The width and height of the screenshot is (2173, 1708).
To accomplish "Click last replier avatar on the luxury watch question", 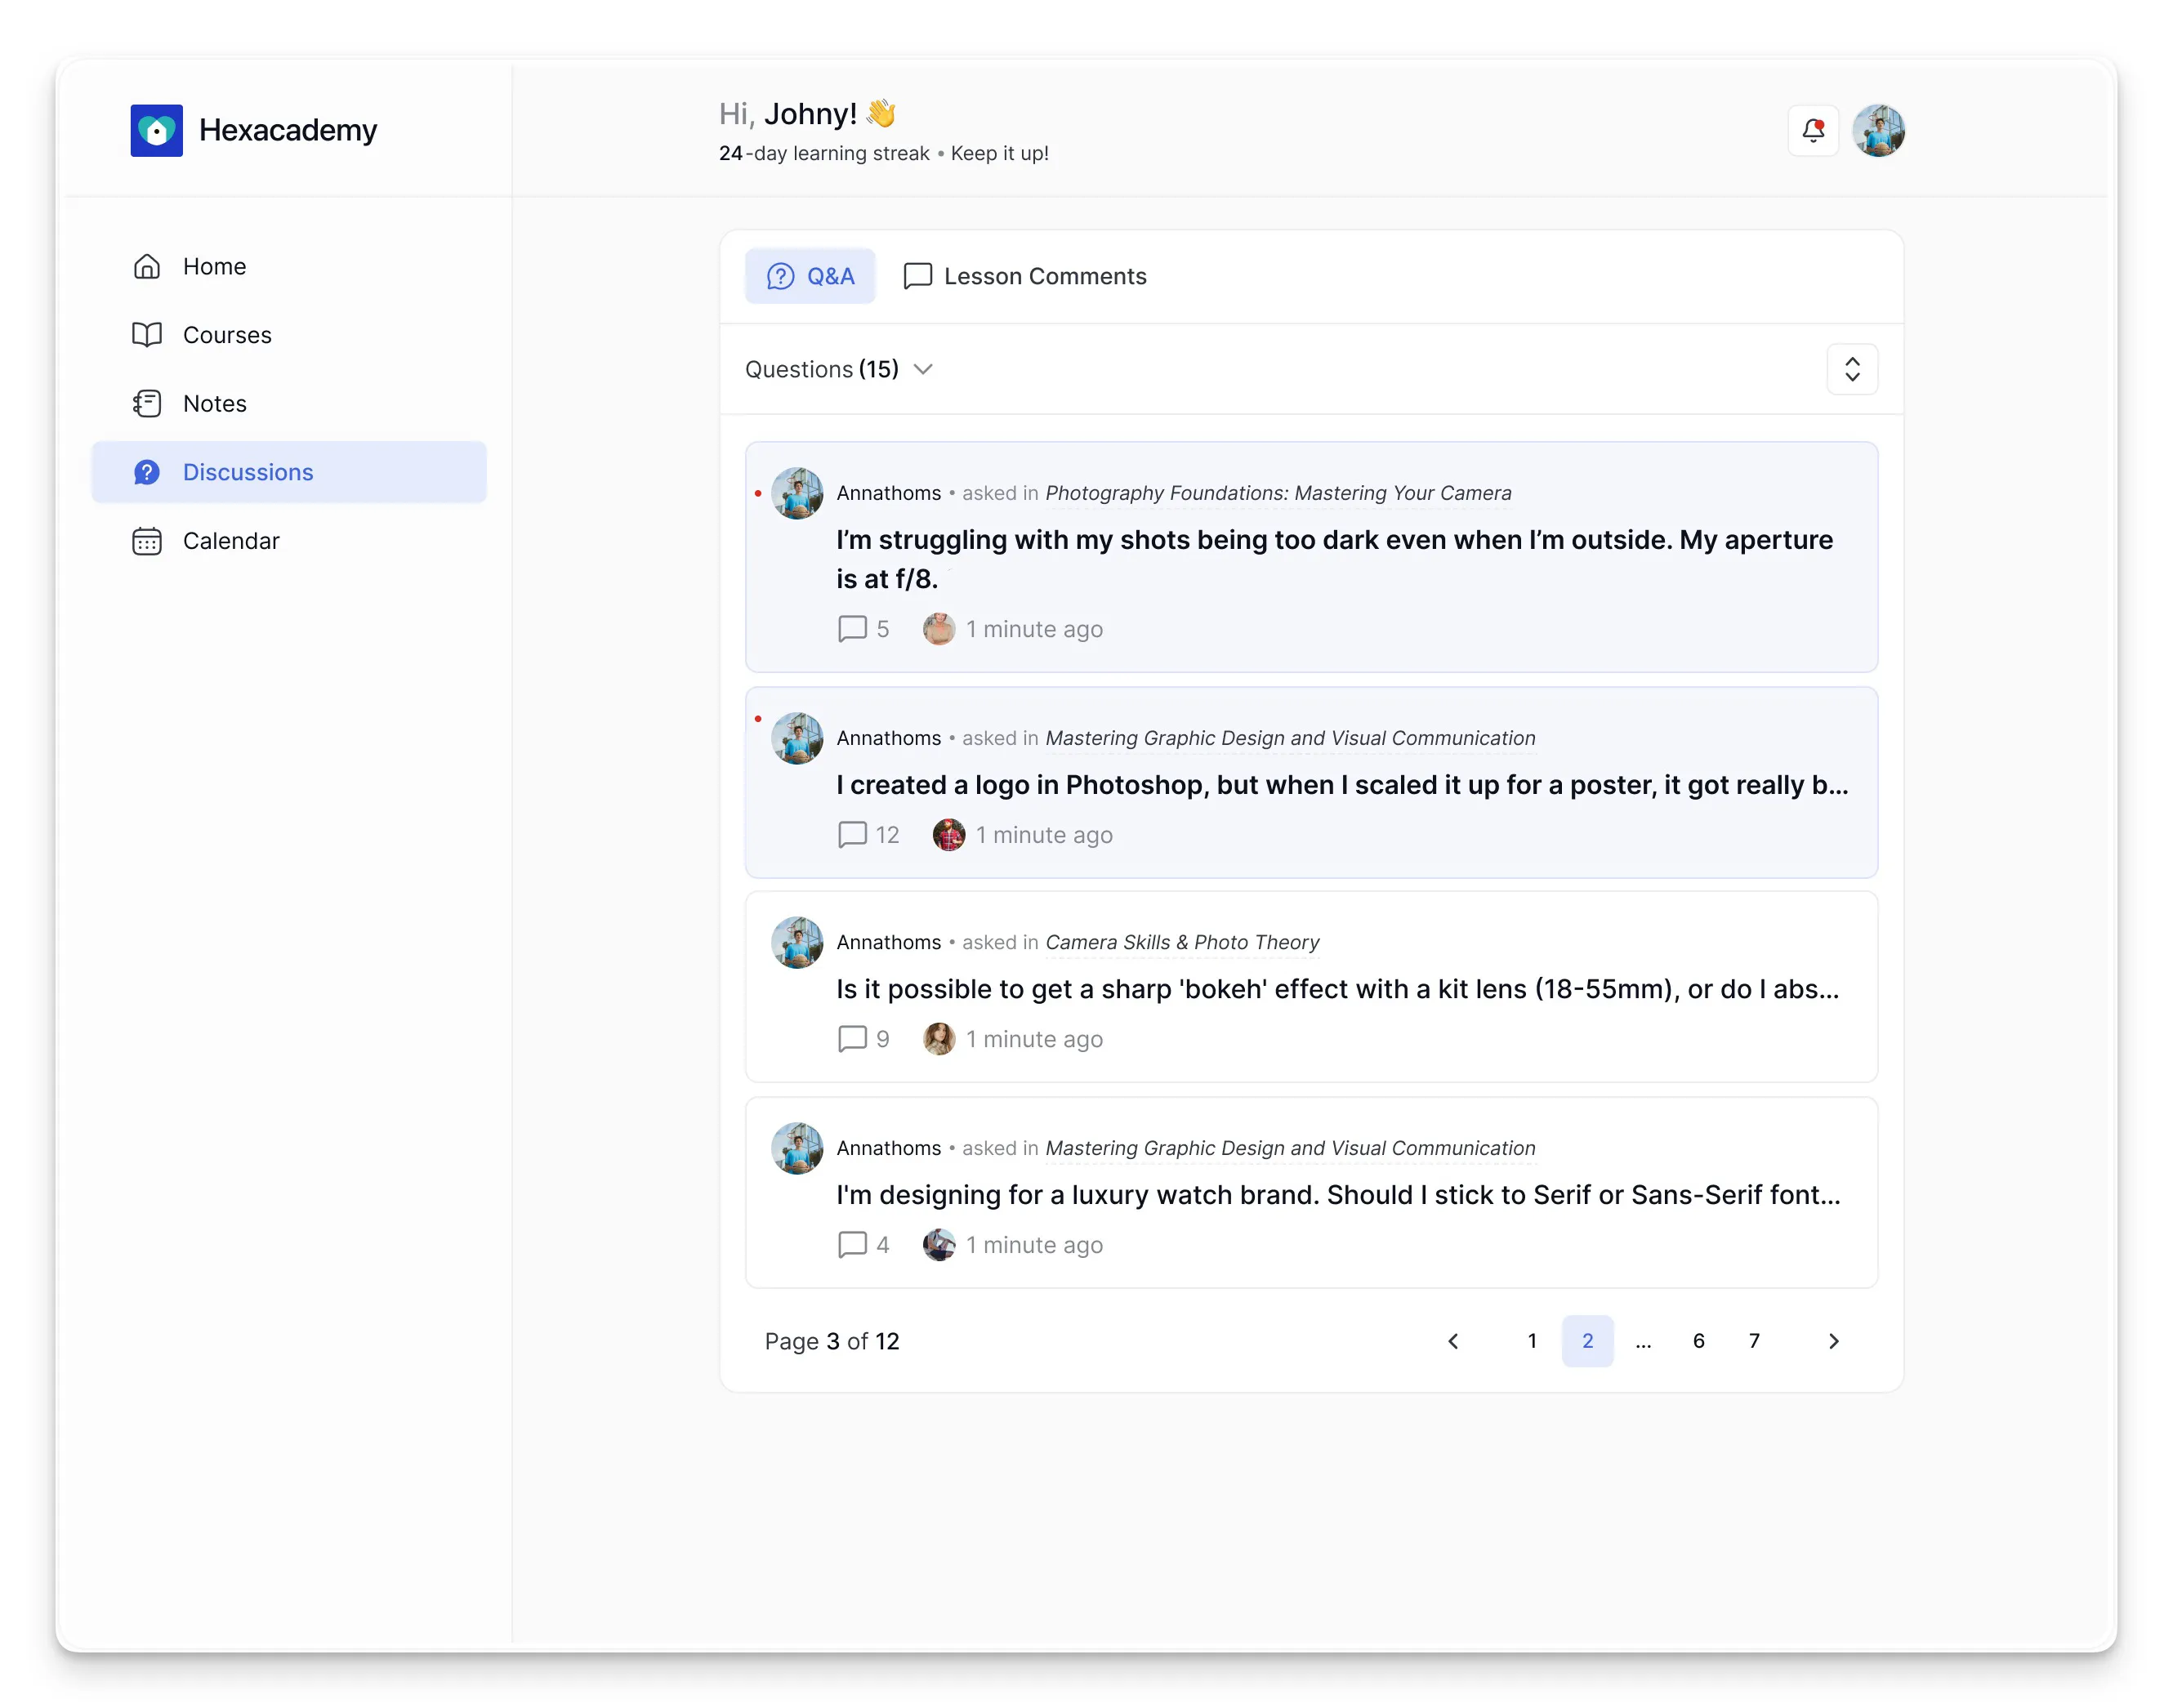I will coord(938,1245).
